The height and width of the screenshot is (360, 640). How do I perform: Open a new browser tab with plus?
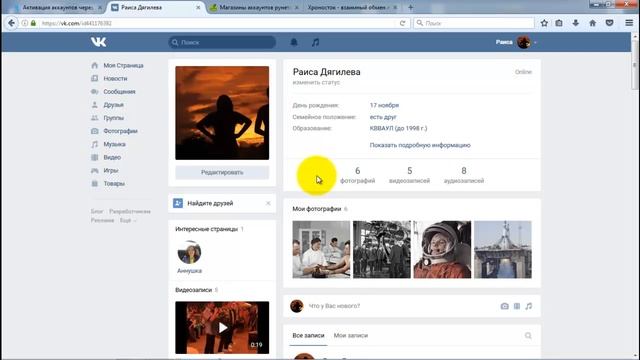click(x=410, y=7)
